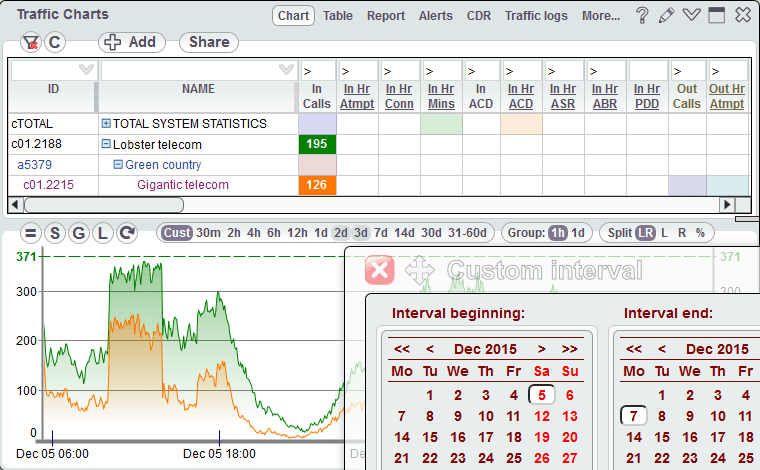Close the Custom interval dialog with red X
This screenshot has width=760, height=470.
pyautogui.click(x=379, y=270)
